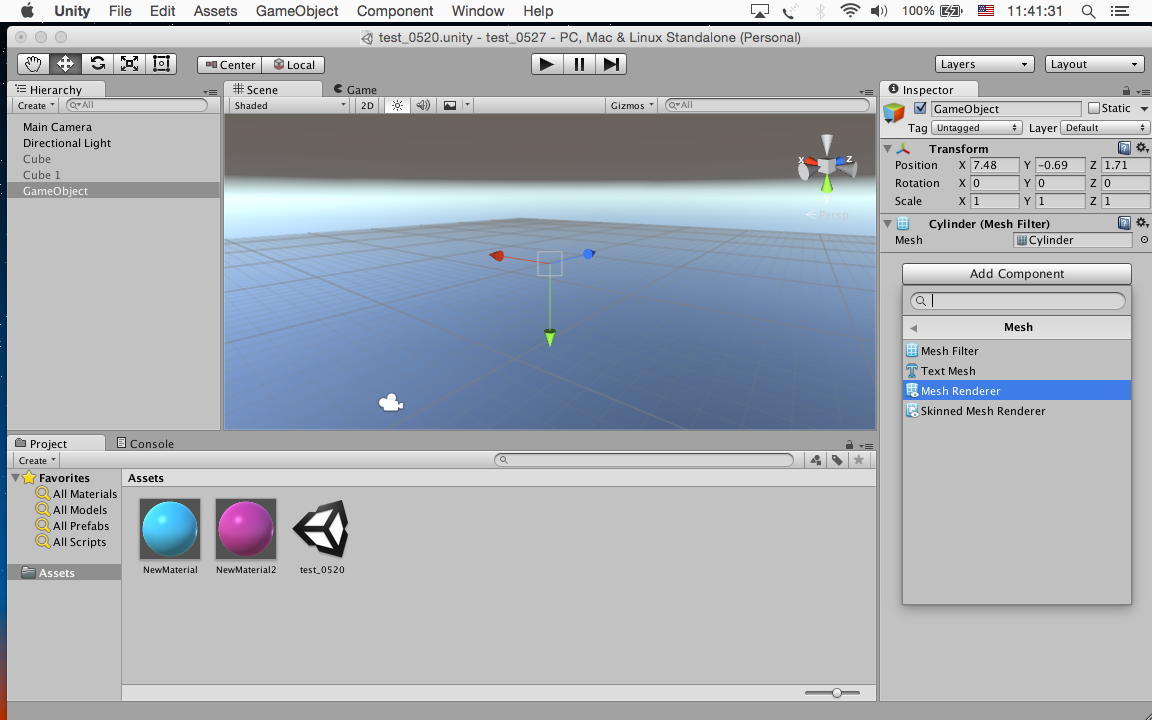1152x720 pixels.
Task: Open Hierarchy Create dropdown
Action: [x=36, y=106]
